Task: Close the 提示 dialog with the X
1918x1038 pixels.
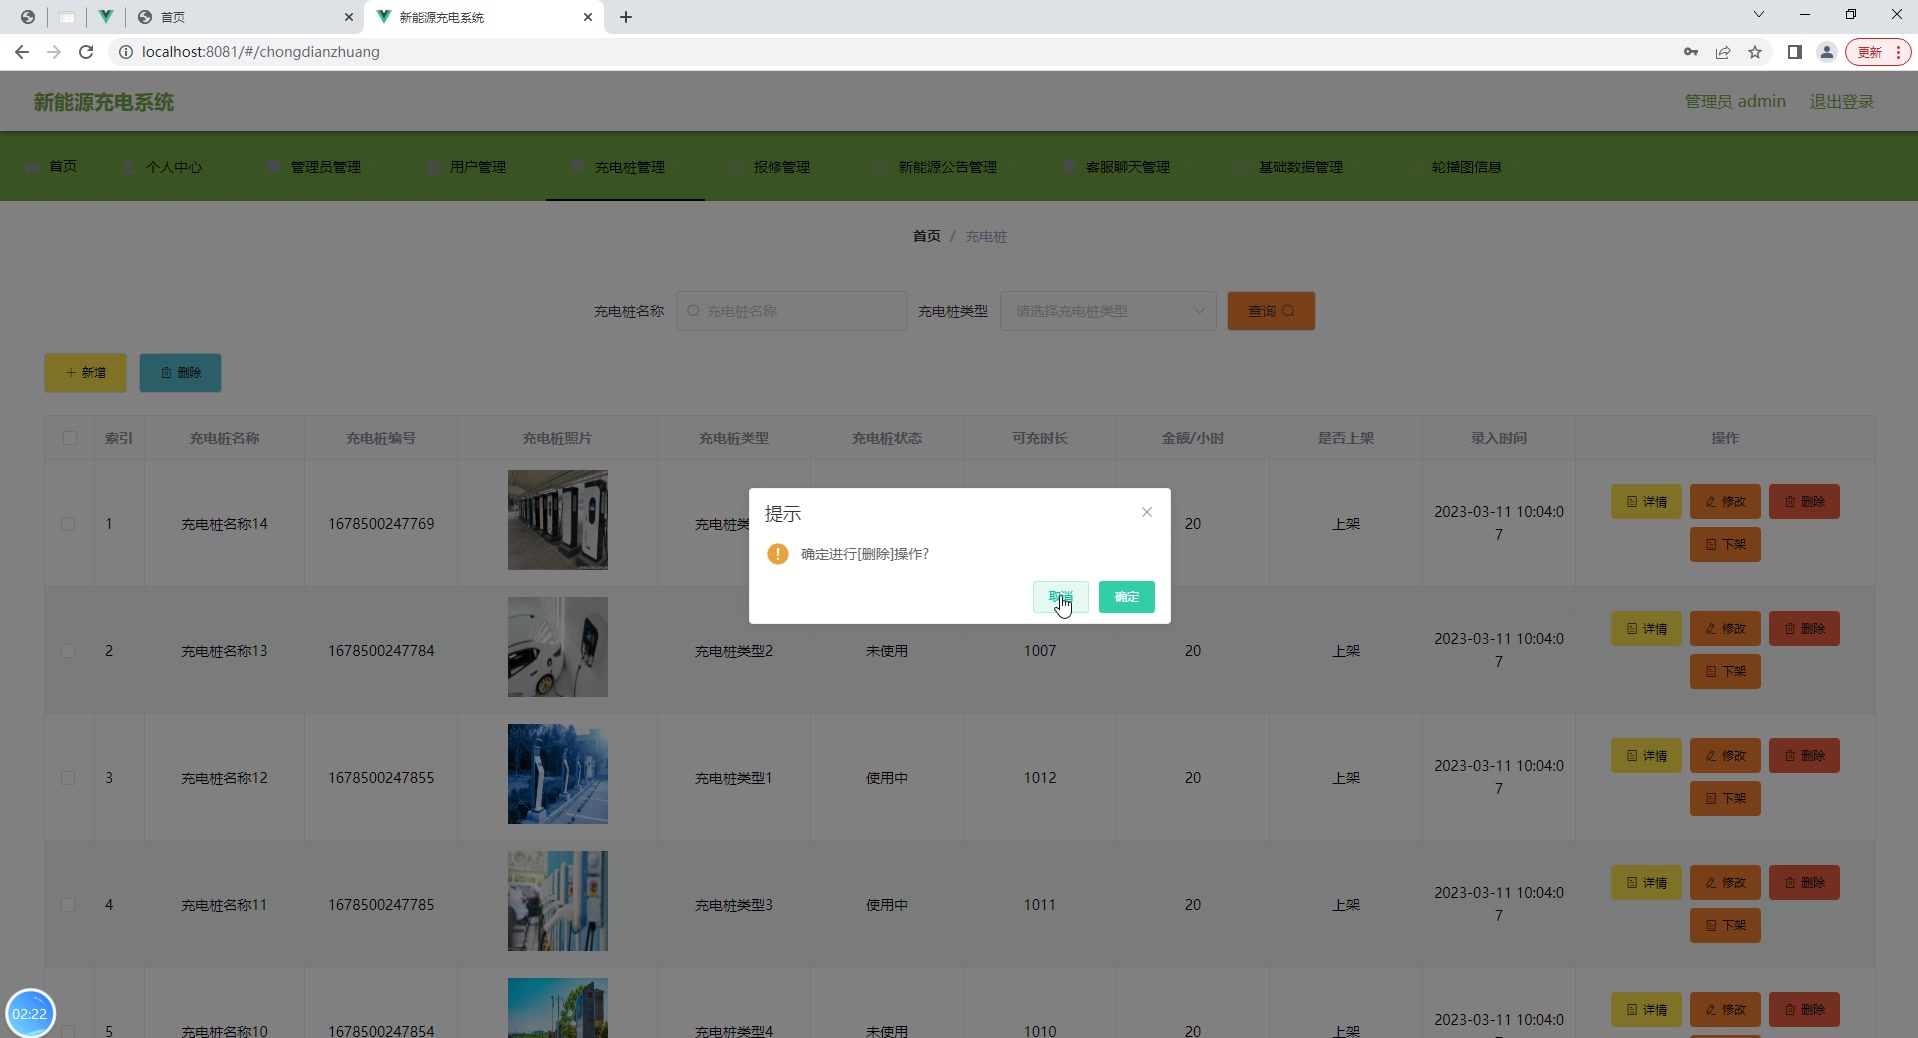Action: tap(1147, 512)
